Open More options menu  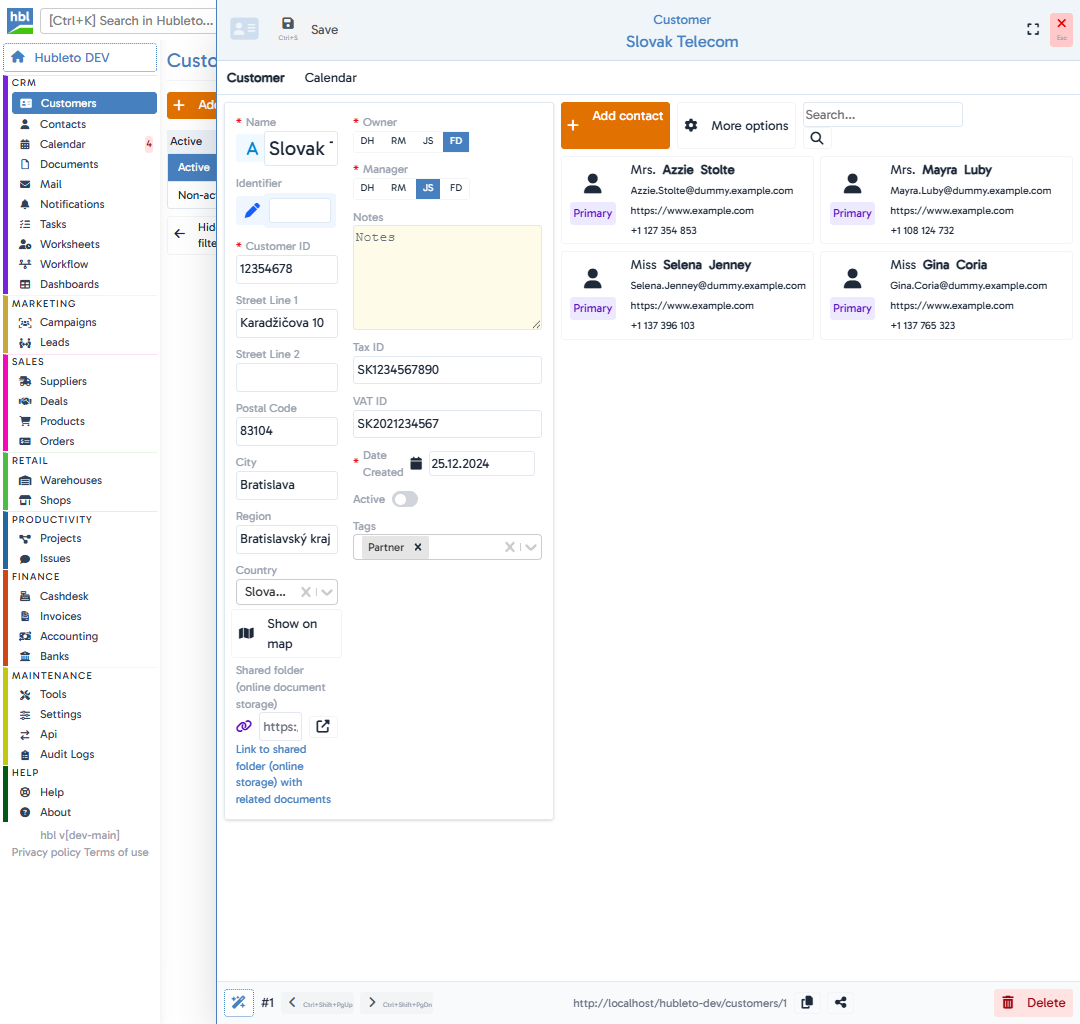point(736,126)
